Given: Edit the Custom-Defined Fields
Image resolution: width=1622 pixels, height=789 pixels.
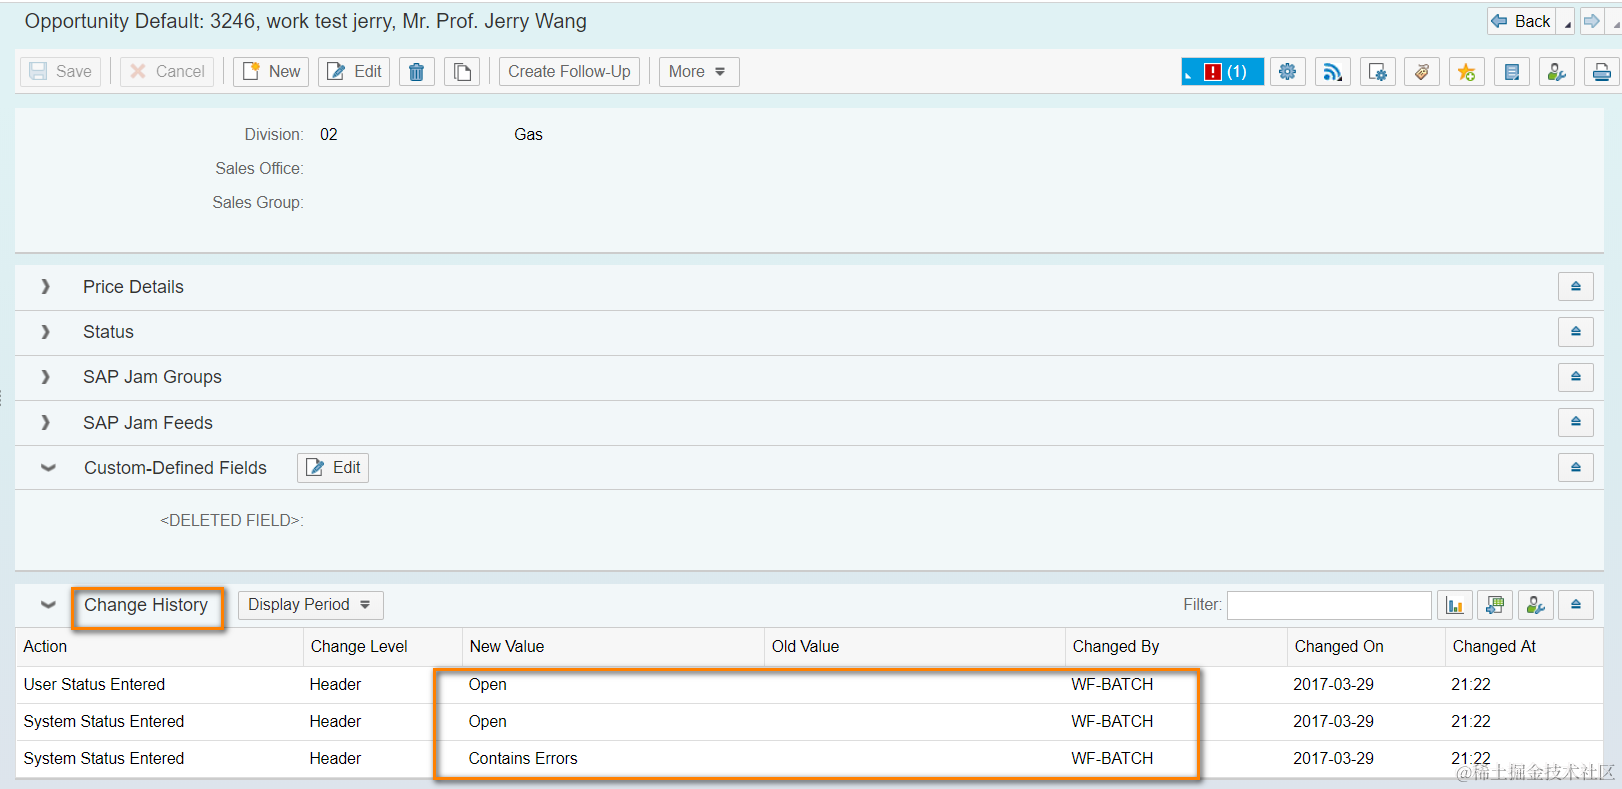Looking at the screenshot, I should (x=333, y=468).
